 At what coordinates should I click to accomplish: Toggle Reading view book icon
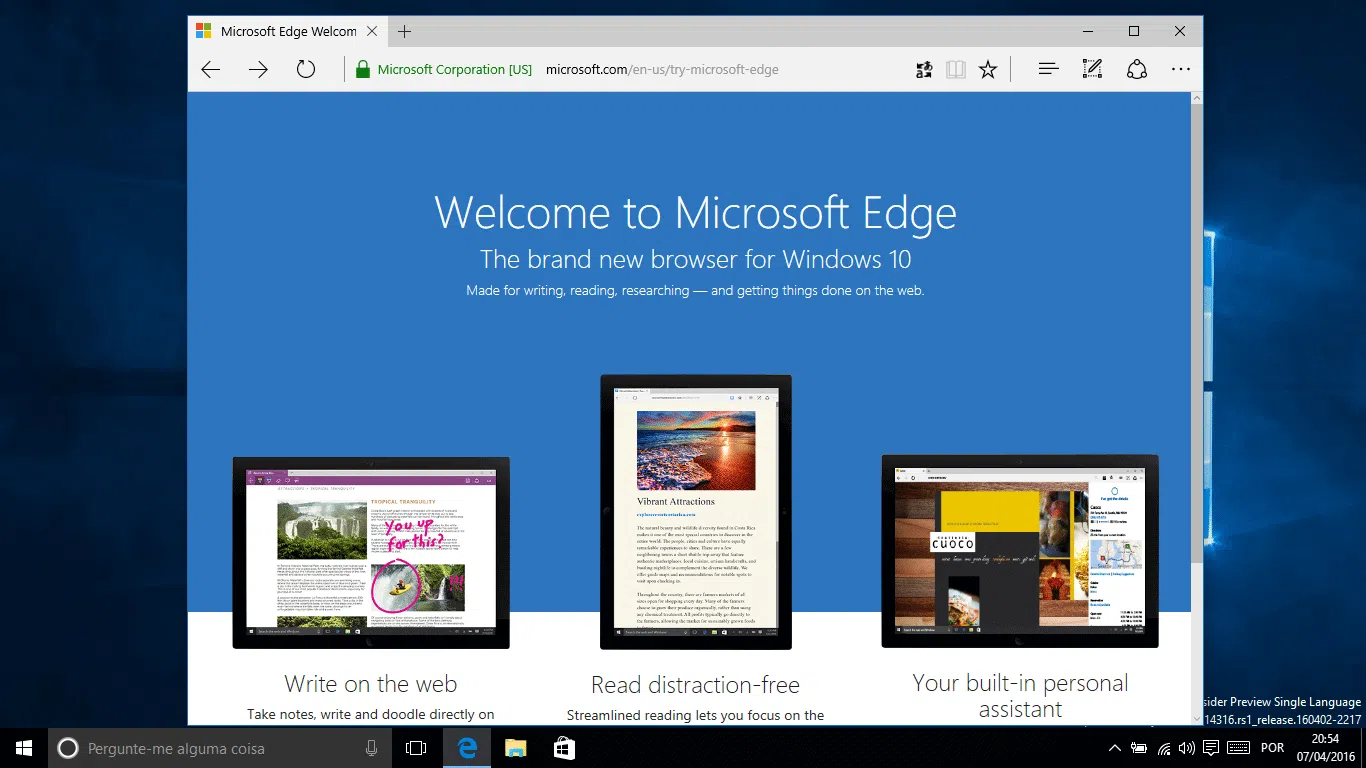(956, 69)
